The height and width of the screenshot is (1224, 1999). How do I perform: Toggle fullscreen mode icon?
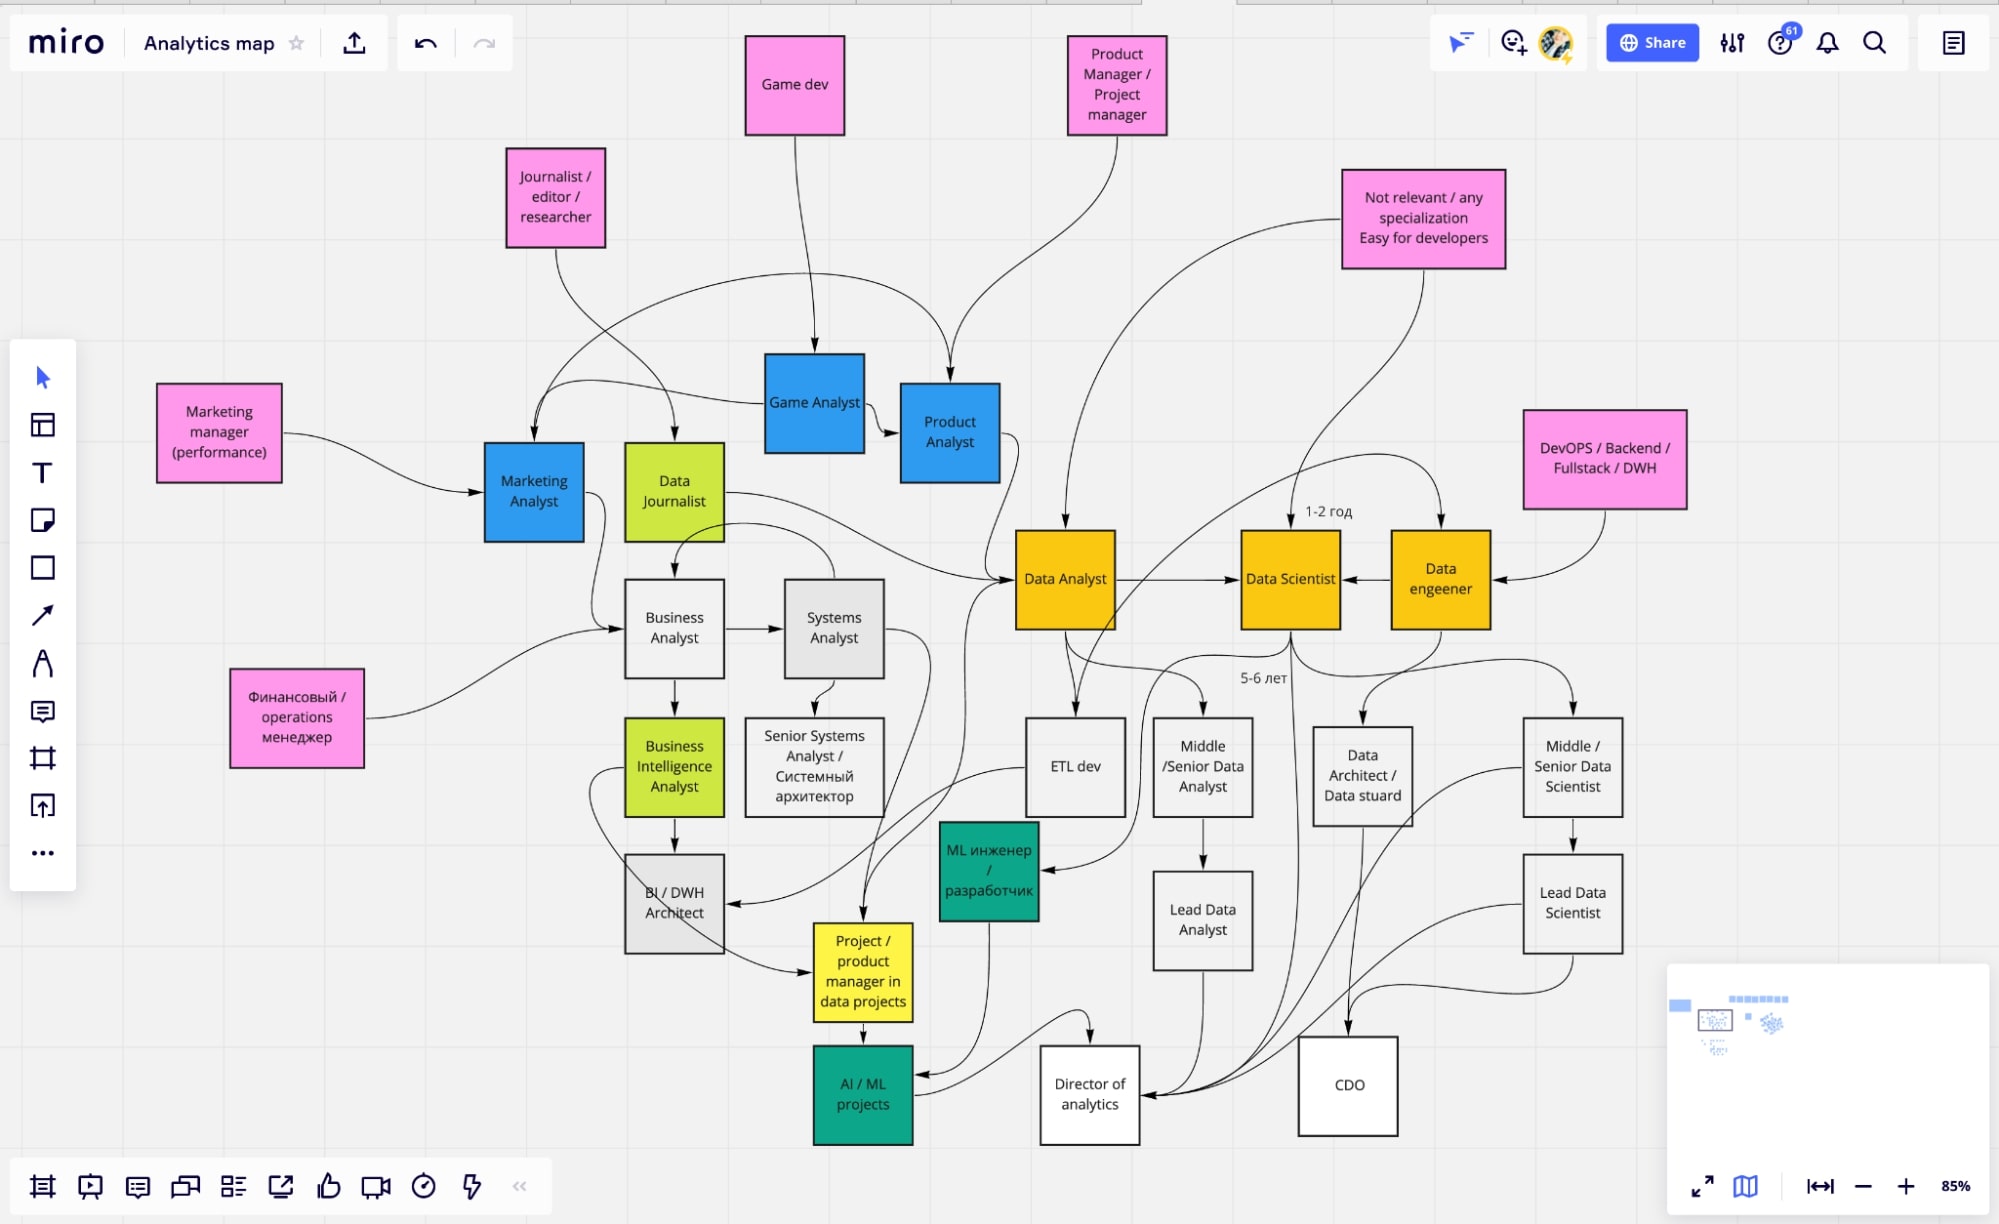tap(1702, 1186)
